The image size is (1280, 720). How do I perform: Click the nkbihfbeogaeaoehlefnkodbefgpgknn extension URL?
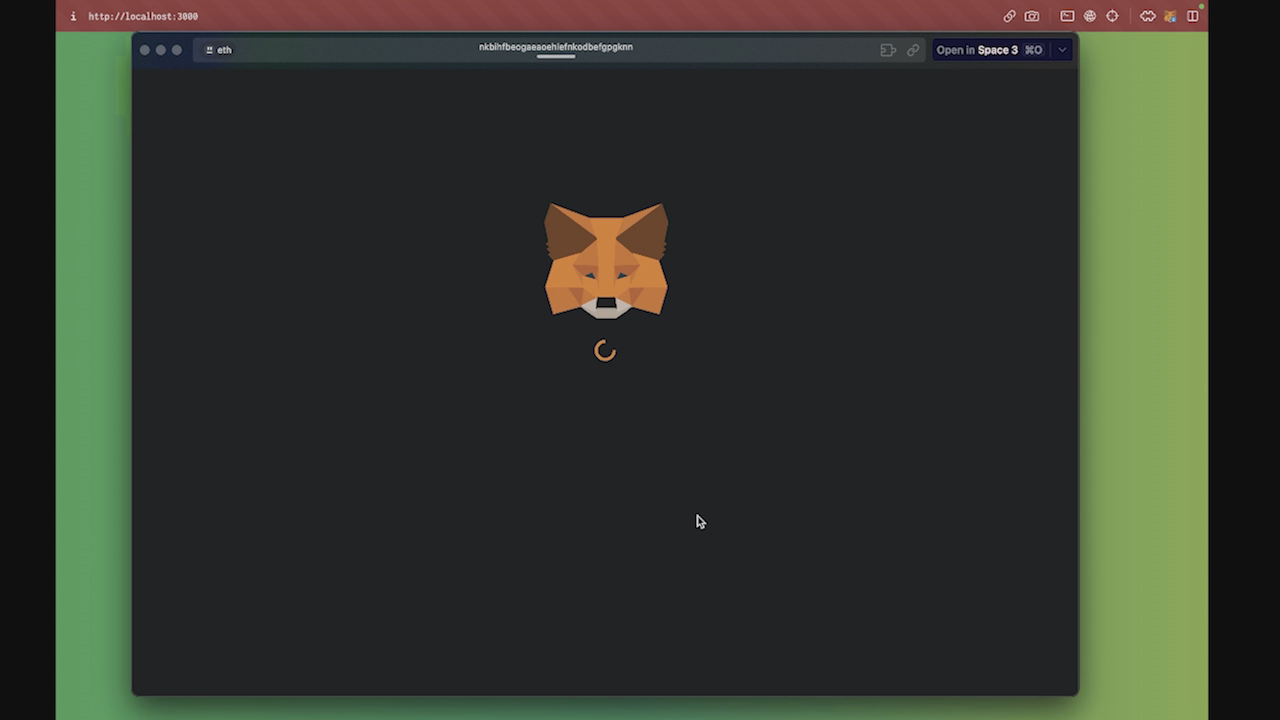tap(556, 47)
